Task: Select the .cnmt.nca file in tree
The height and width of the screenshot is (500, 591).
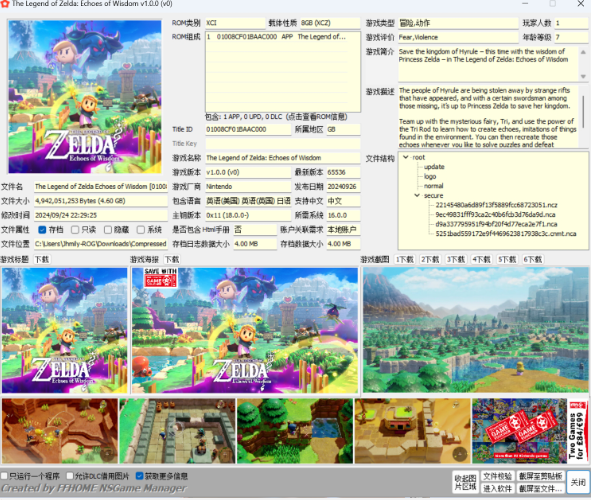Action: [506, 234]
